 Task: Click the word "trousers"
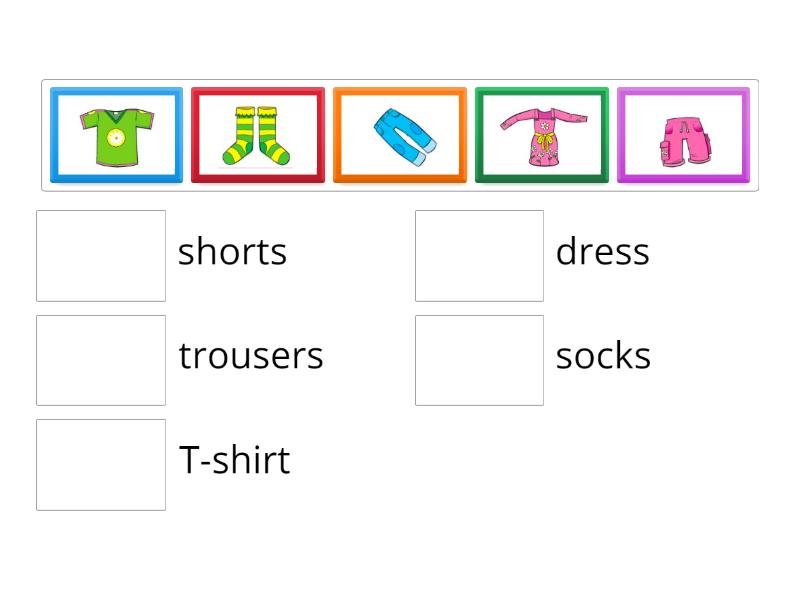point(251,356)
